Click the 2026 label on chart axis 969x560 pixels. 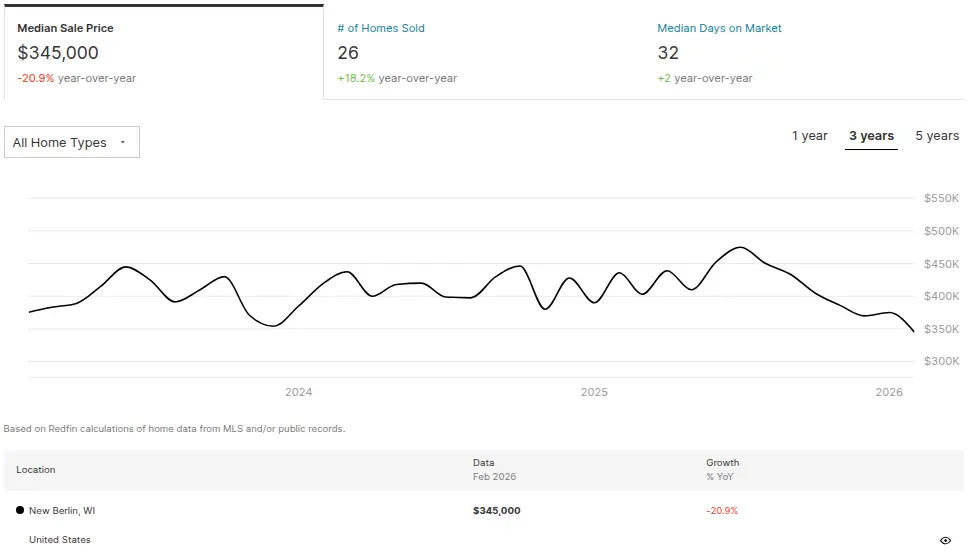click(x=889, y=392)
